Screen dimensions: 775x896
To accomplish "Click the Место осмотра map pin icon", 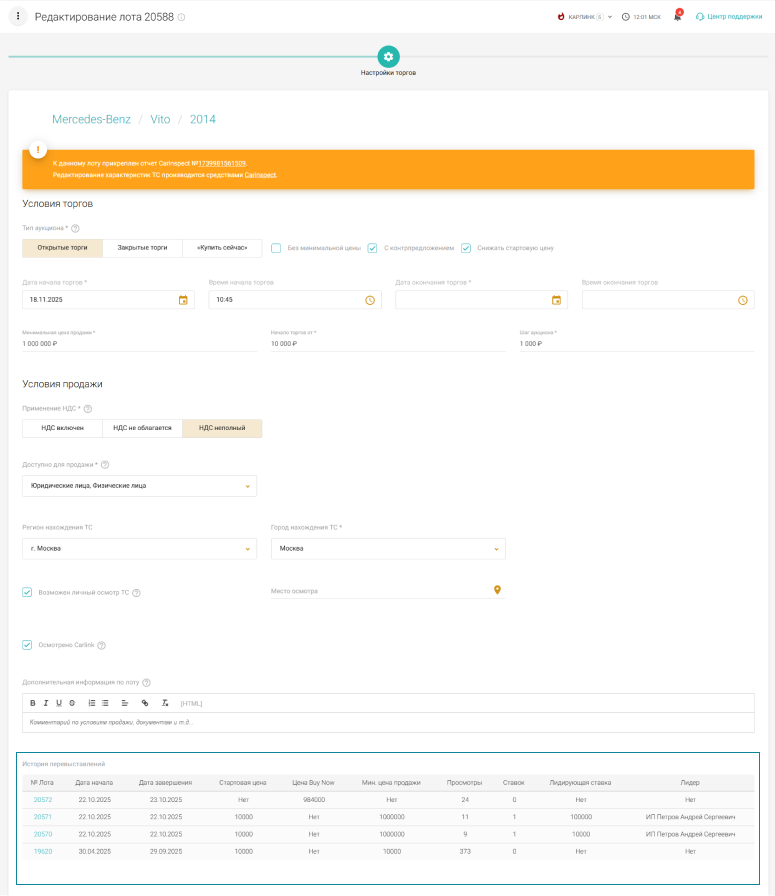I will click(497, 590).
